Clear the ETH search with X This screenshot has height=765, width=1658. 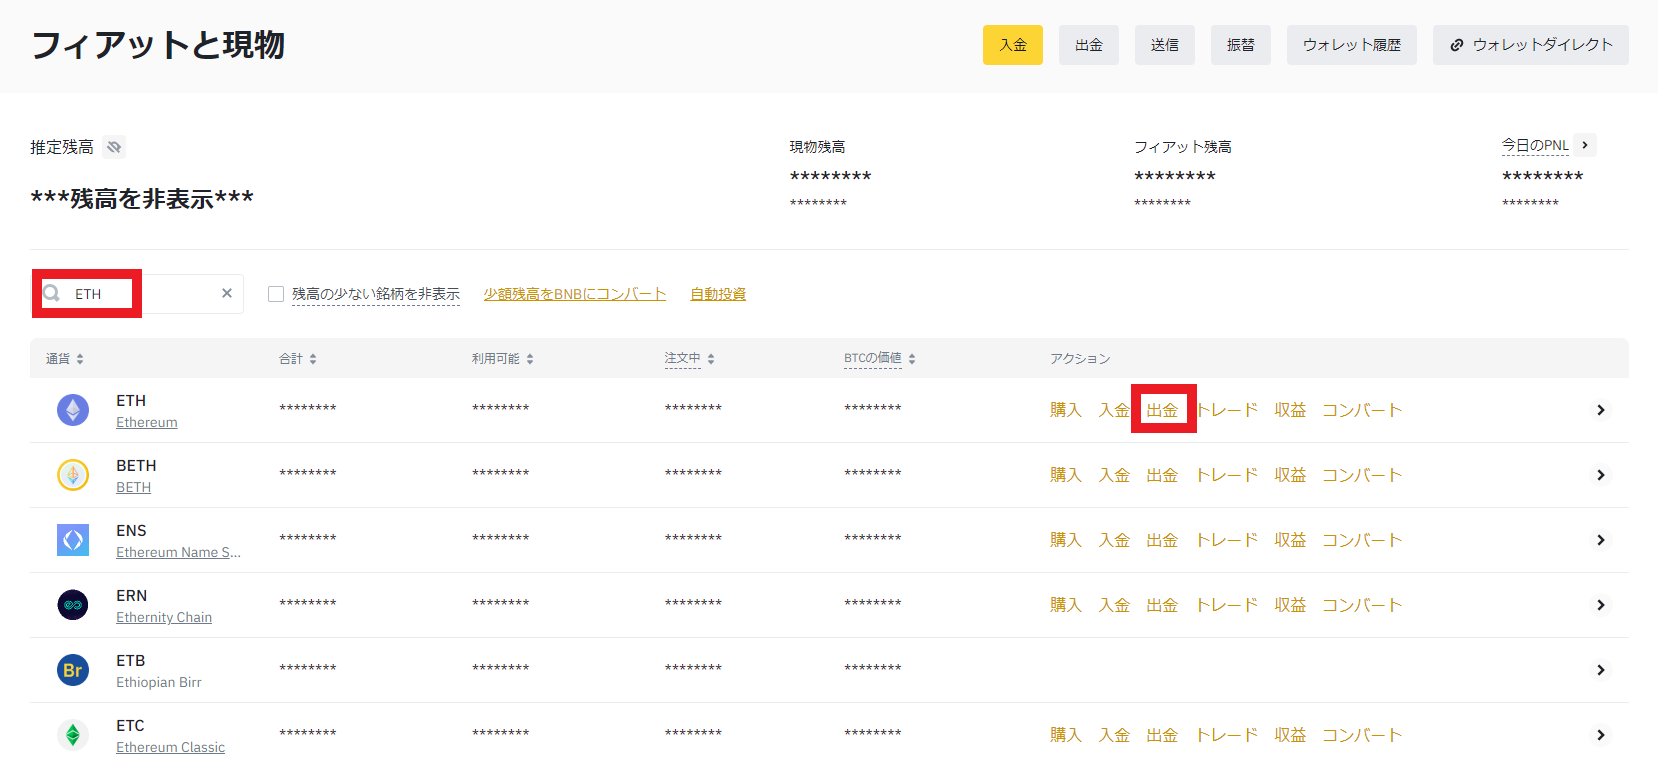227,293
